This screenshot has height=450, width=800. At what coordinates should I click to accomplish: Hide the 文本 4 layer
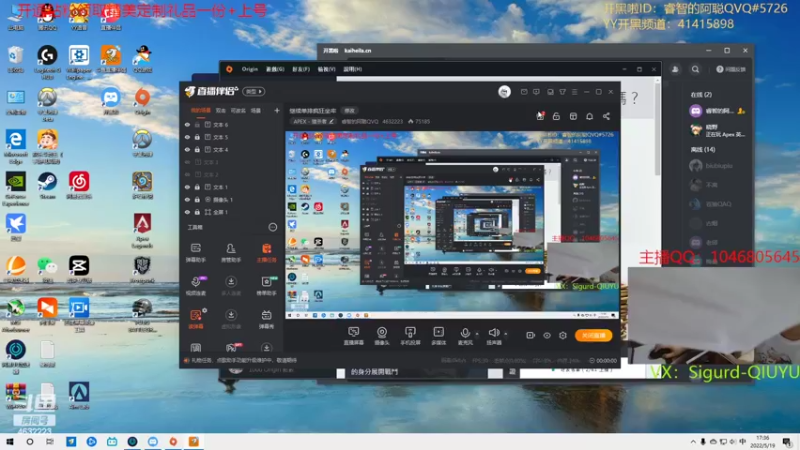click(x=187, y=149)
